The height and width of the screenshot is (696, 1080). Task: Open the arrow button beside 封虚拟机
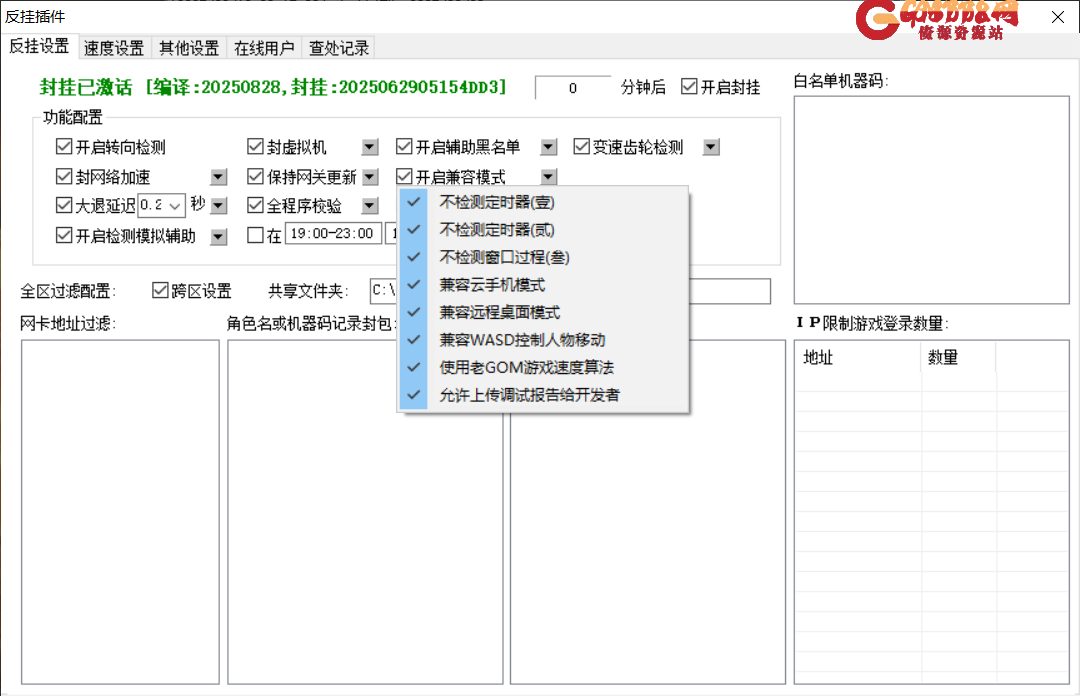tap(370, 148)
